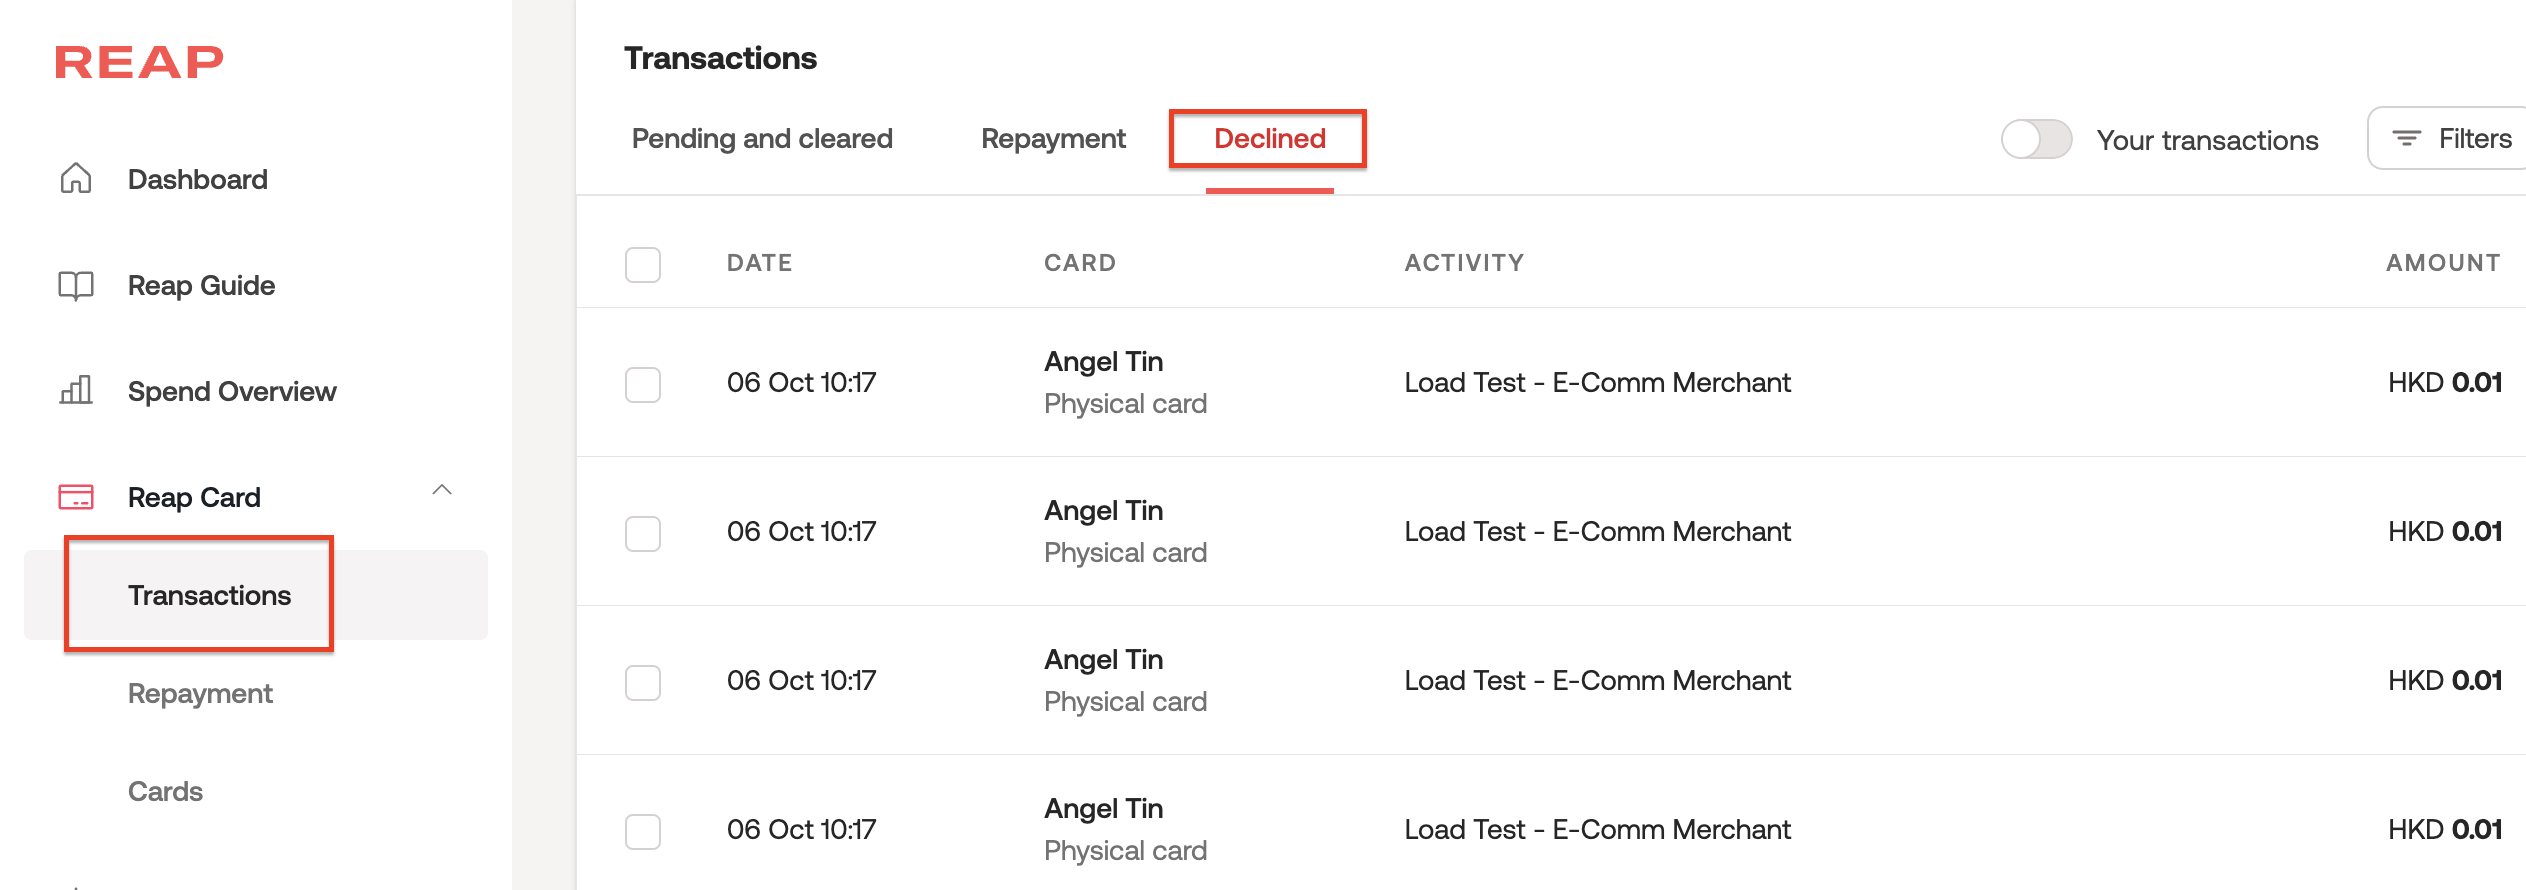This screenshot has height=890, width=2526.
Task: Click the Filters lines icon
Action: 2407,138
